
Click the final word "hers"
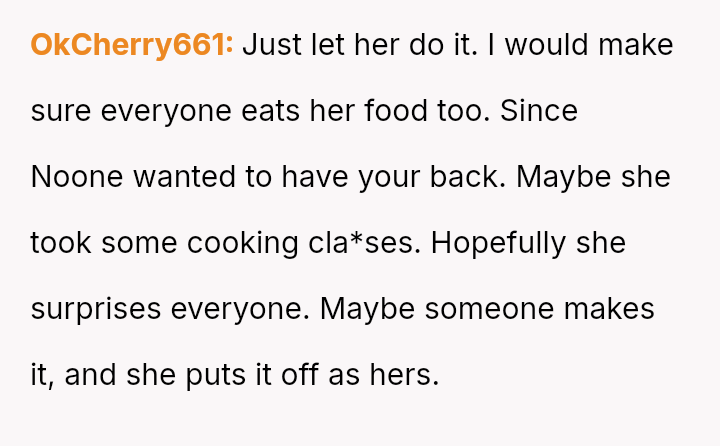[404, 376]
